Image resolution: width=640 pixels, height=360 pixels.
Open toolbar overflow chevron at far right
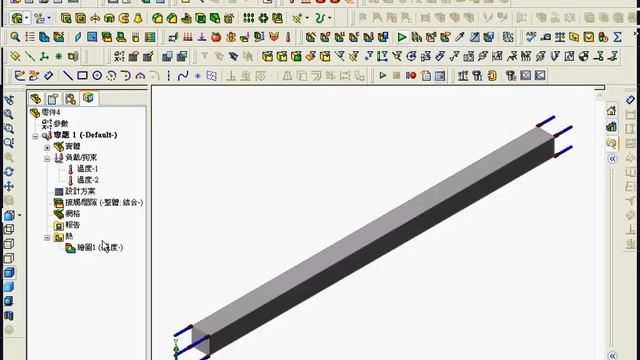click(x=637, y=33)
